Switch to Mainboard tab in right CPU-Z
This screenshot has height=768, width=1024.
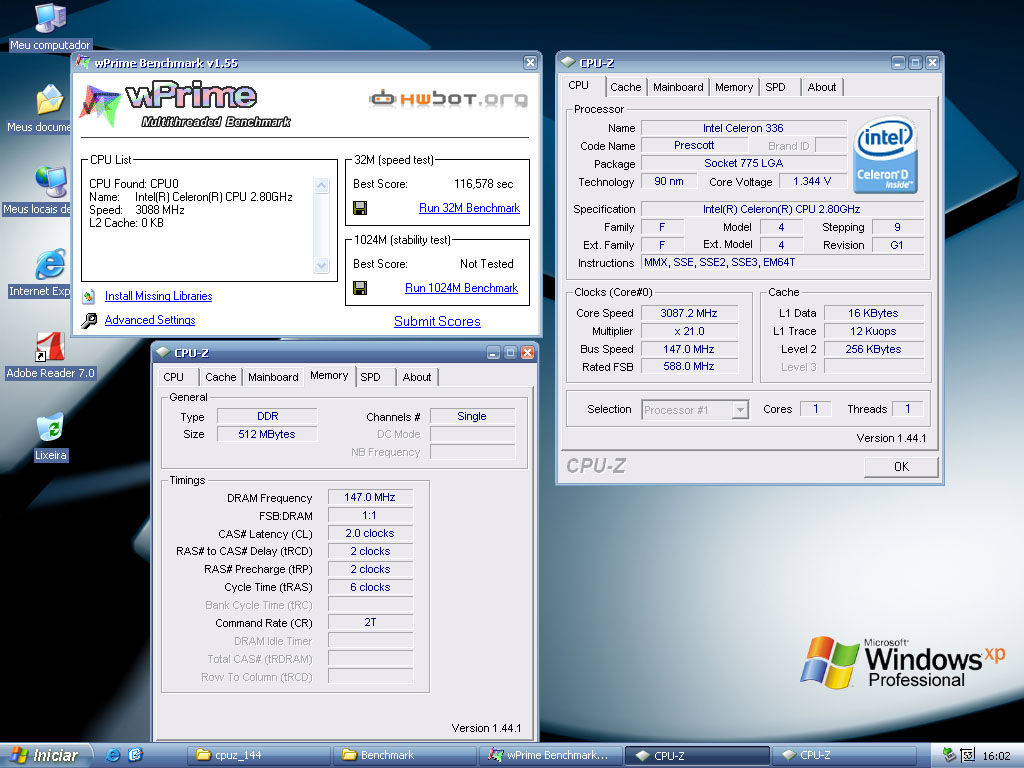coord(678,87)
